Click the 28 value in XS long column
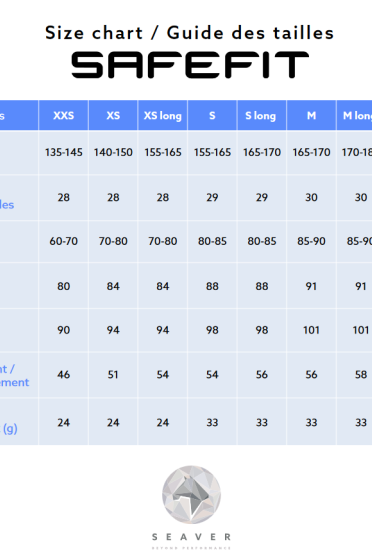 pos(163,198)
